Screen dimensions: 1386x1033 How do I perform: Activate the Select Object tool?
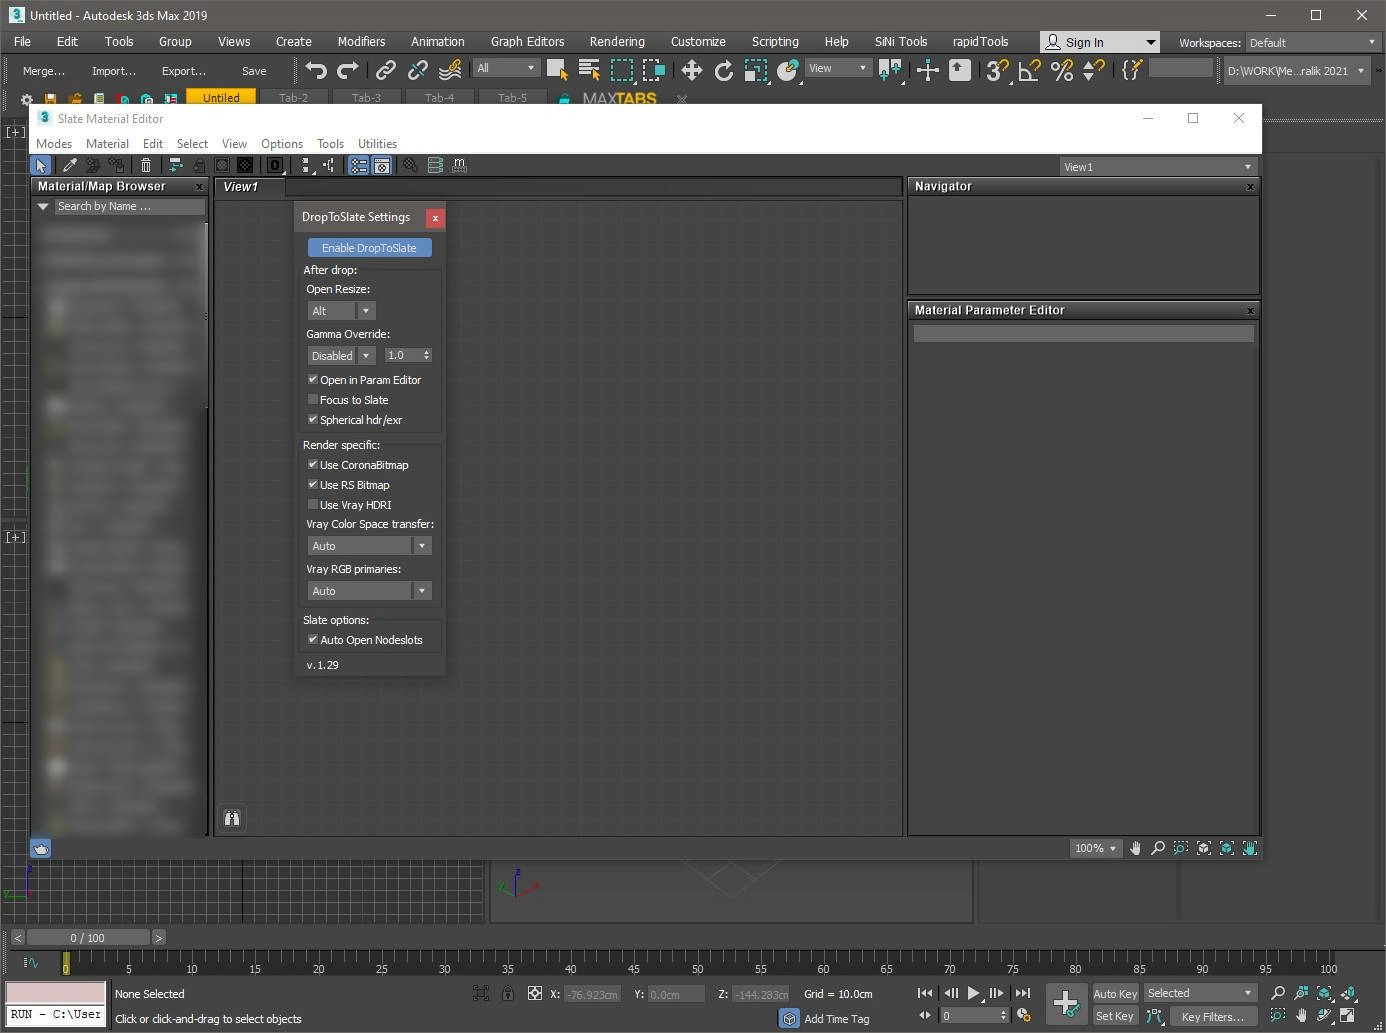pos(557,70)
